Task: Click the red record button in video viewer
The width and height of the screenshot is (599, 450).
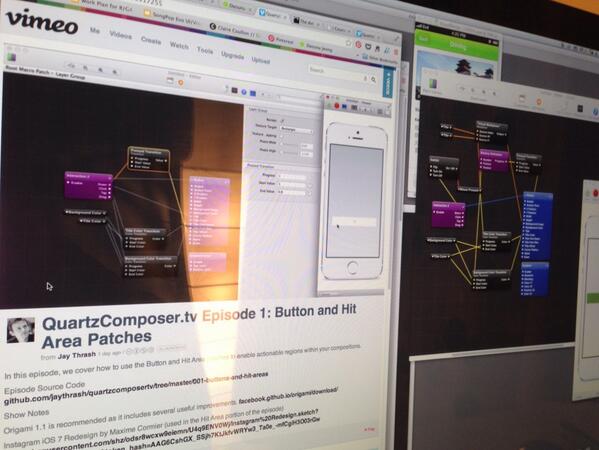Action: coord(337,105)
